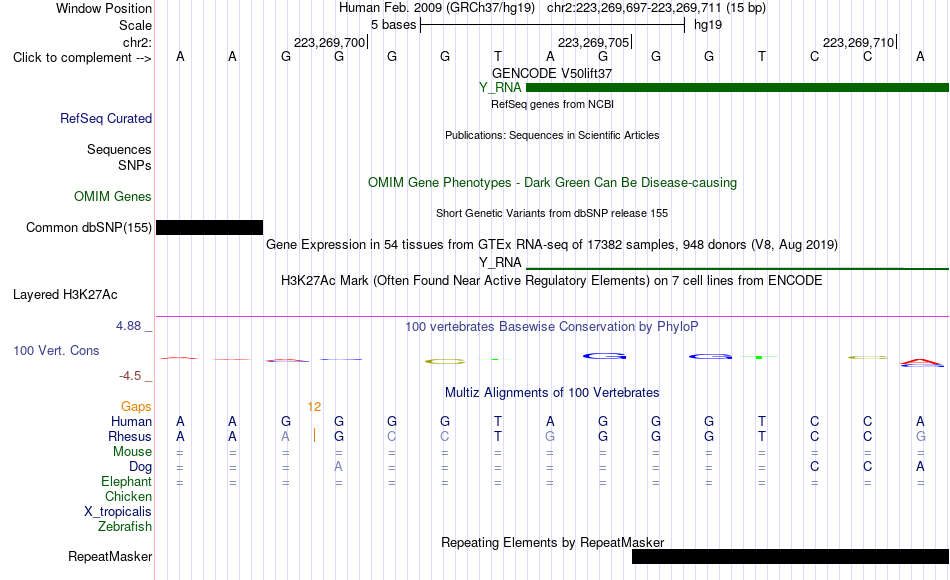The width and height of the screenshot is (950, 580).
Task: Click the -4.5 conservation scale value
Action: tap(130, 376)
